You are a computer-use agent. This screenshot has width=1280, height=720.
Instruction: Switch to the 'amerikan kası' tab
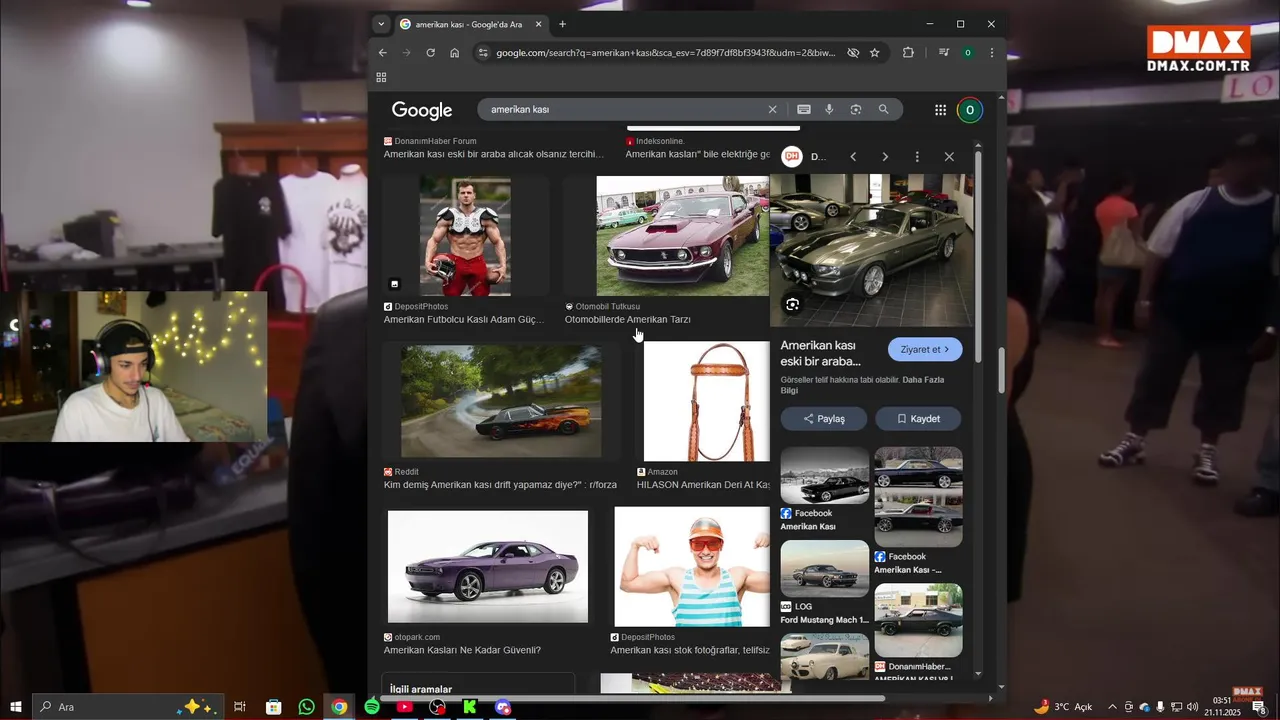pos(469,24)
